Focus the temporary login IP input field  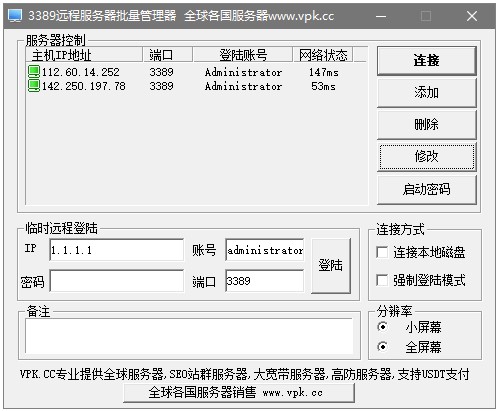[x=116, y=250]
